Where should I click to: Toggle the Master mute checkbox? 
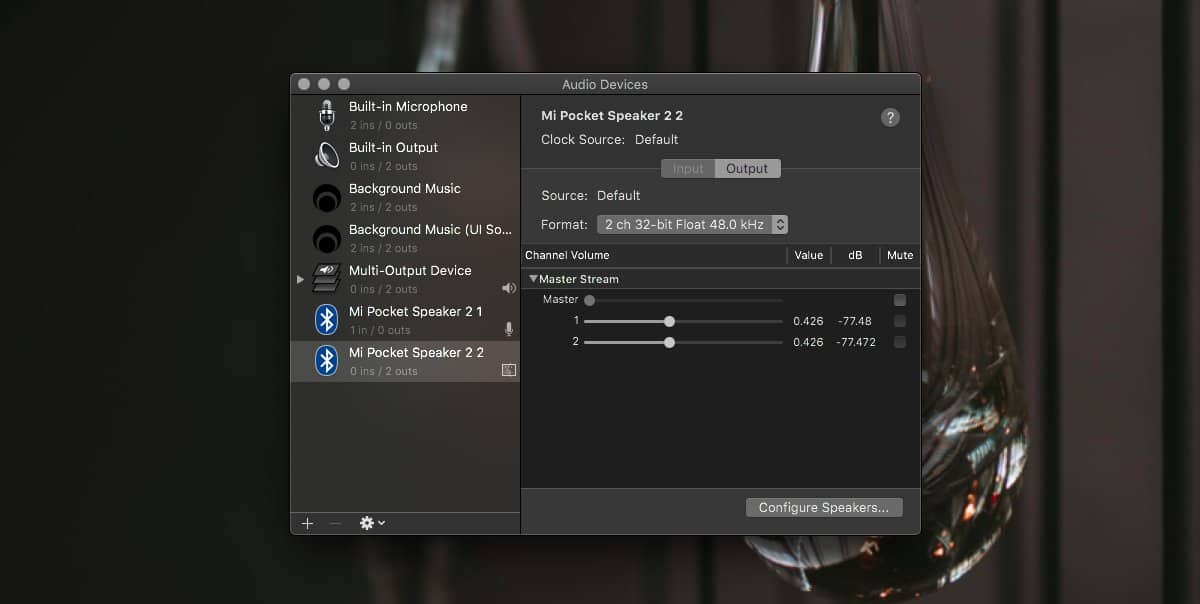[899, 299]
